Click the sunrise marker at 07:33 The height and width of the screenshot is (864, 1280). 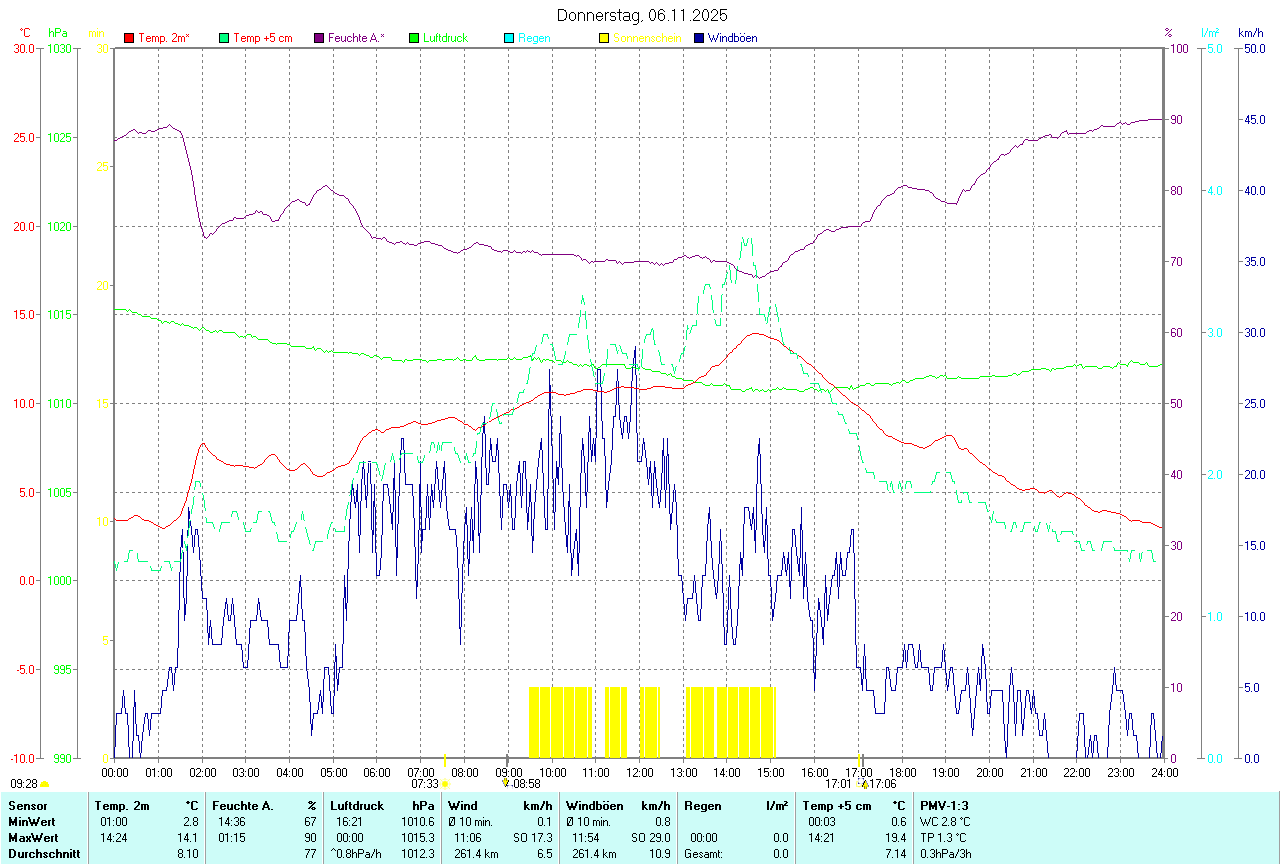(x=444, y=784)
